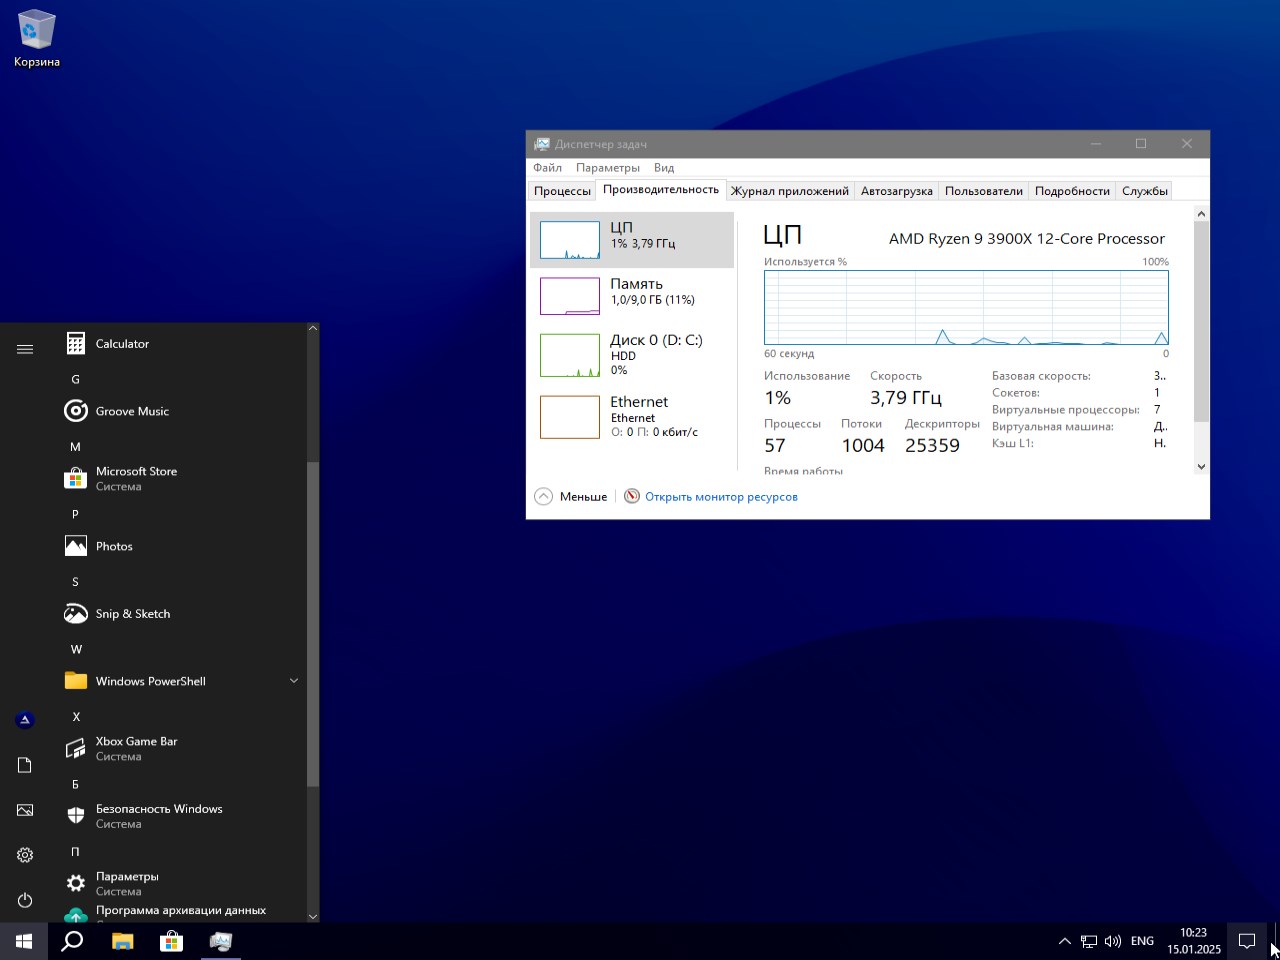Click ENG language indicator in tray
Viewport: 1280px width, 960px height.
tap(1142, 941)
